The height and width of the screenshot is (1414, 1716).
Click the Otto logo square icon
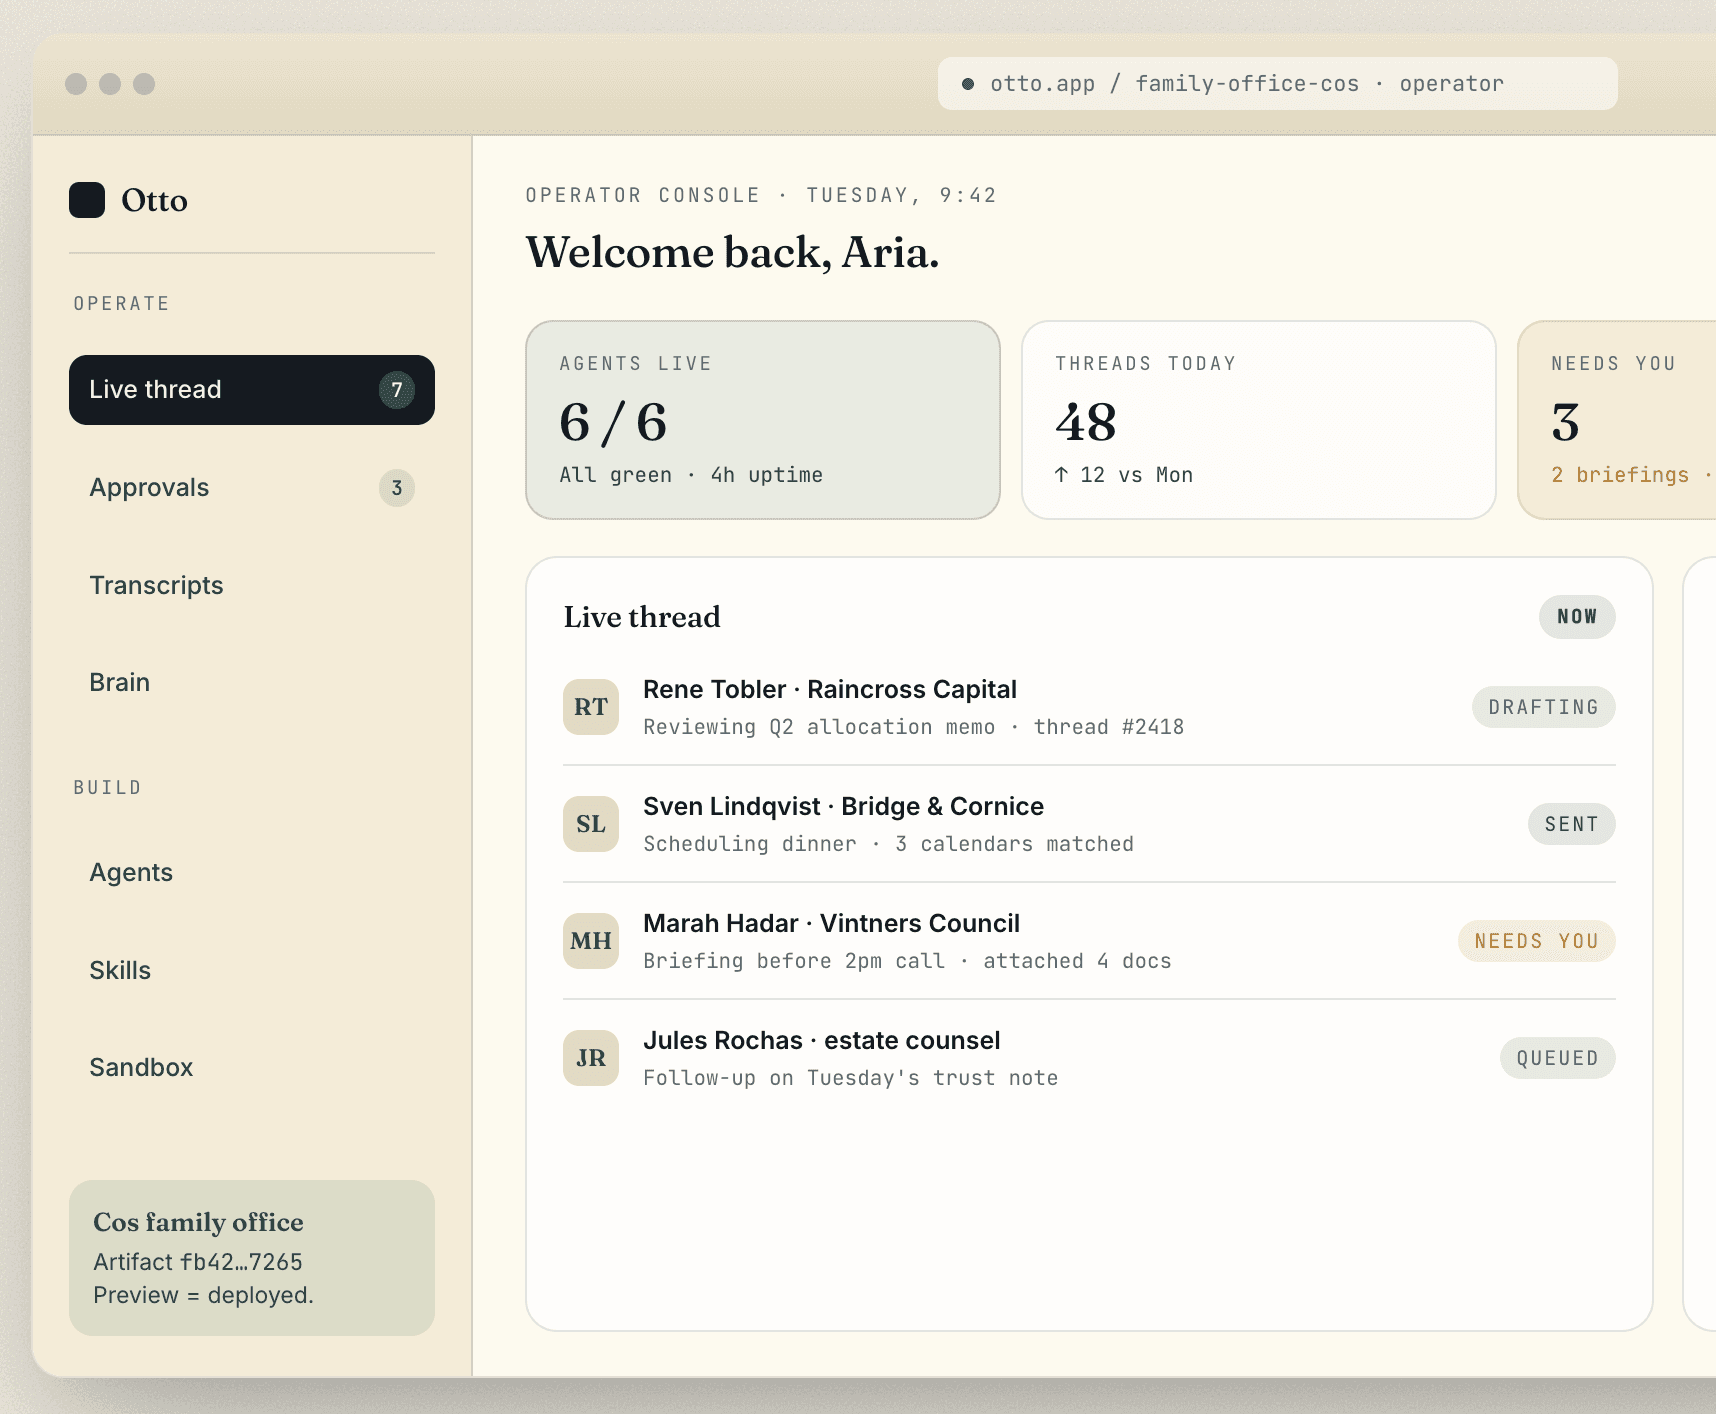pos(87,200)
